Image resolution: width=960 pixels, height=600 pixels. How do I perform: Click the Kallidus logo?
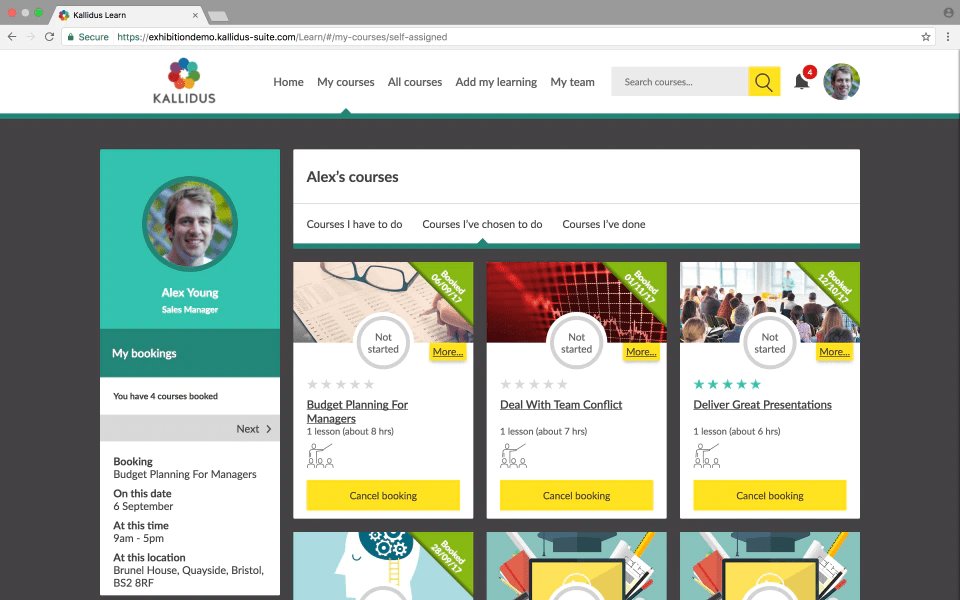[x=184, y=81]
